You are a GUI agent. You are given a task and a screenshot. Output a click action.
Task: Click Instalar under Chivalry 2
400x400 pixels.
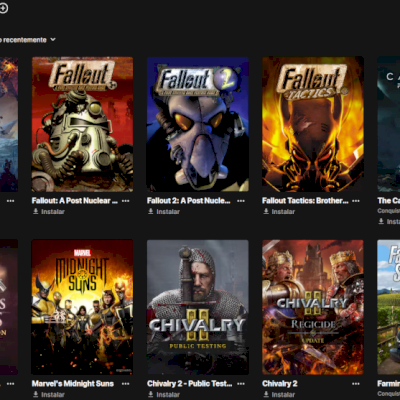coord(279,395)
